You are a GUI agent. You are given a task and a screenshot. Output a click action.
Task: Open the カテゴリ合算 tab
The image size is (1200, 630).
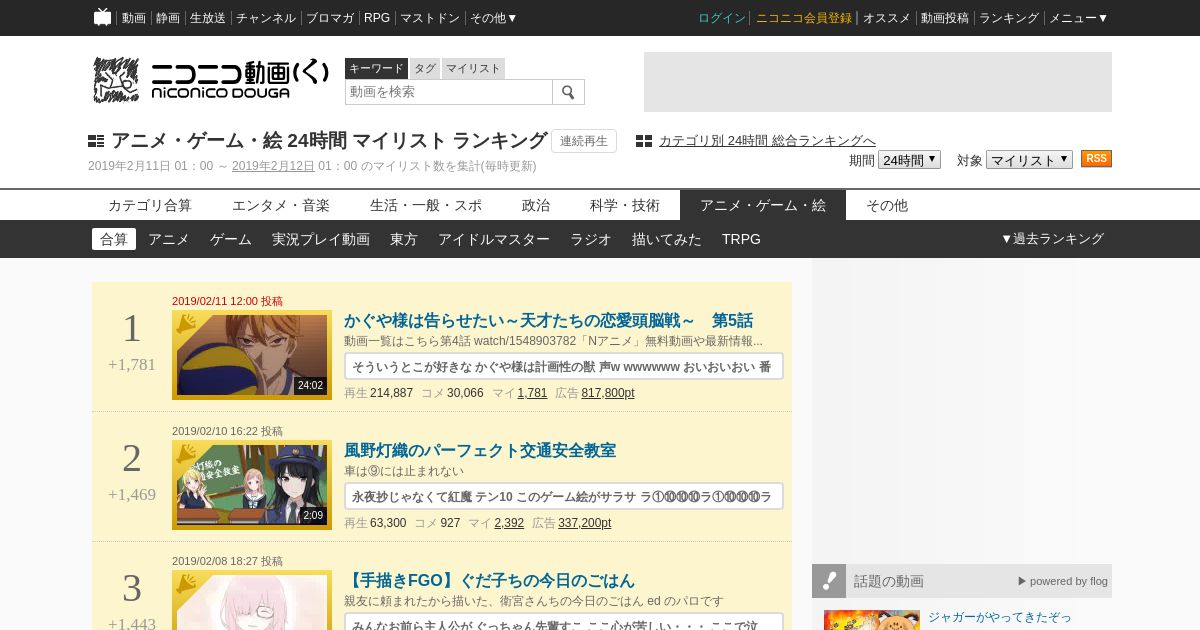[150, 205]
